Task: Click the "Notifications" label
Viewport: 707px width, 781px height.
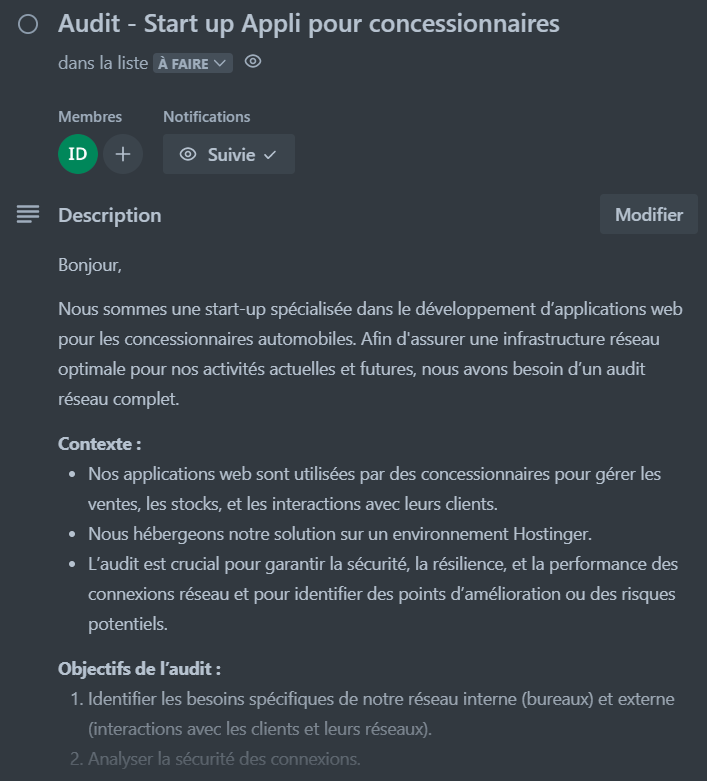Action: (206, 117)
